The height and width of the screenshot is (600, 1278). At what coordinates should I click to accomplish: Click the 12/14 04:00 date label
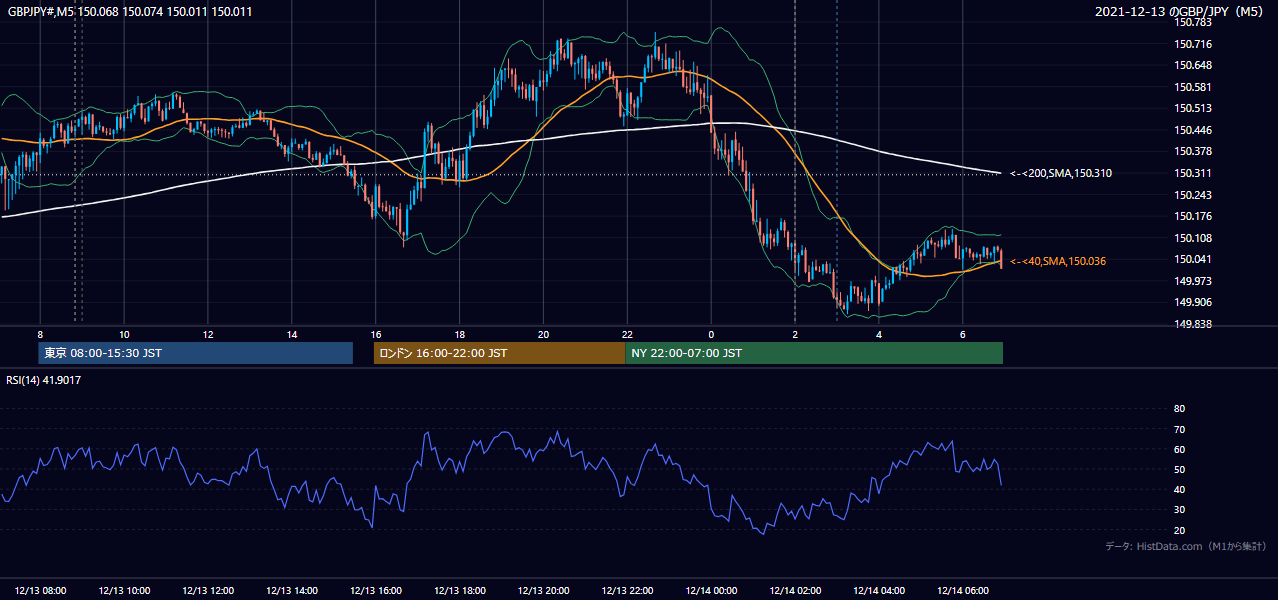coord(880,590)
